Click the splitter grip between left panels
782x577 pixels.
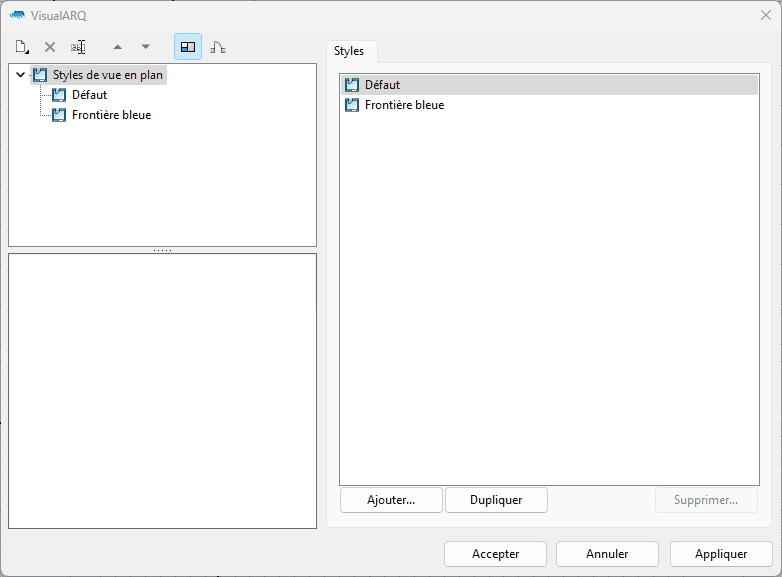click(163, 250)
